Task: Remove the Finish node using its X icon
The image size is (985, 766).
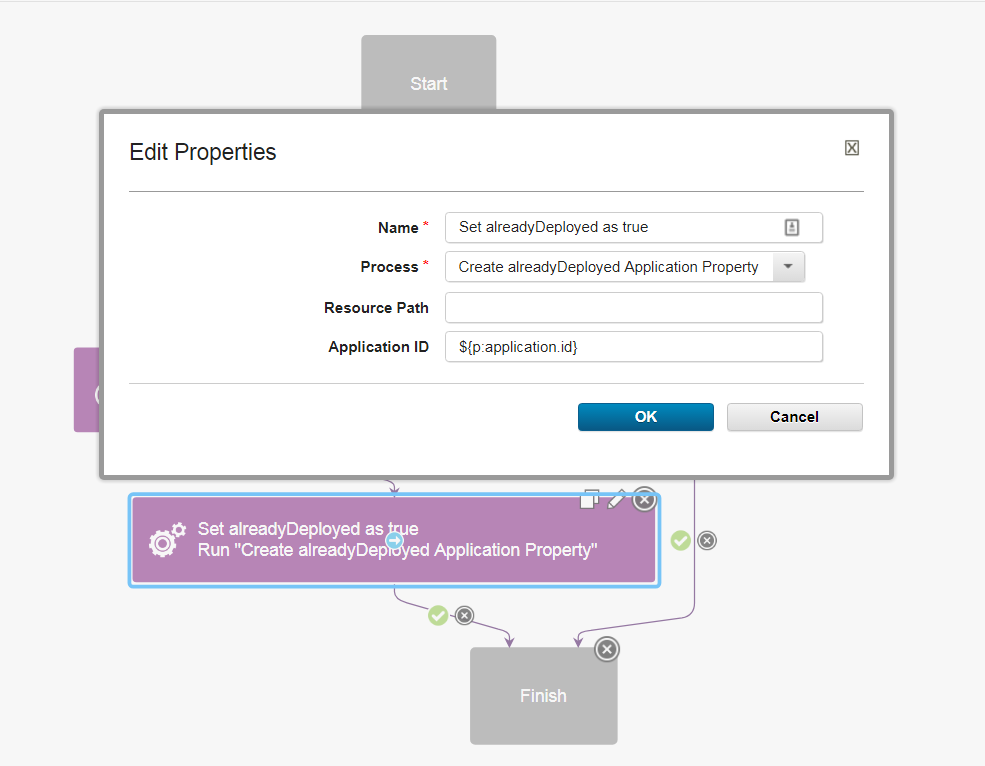Action: [606, 650]
